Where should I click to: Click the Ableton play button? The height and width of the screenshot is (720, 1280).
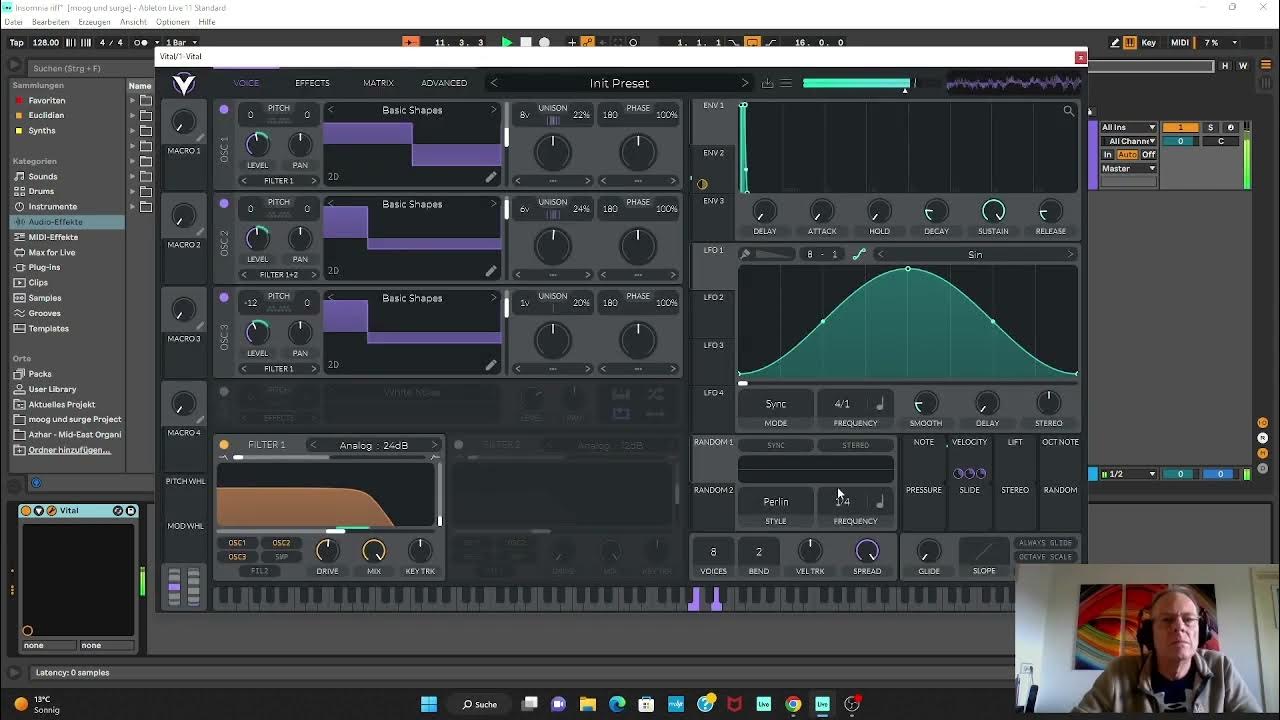point(507,42)
